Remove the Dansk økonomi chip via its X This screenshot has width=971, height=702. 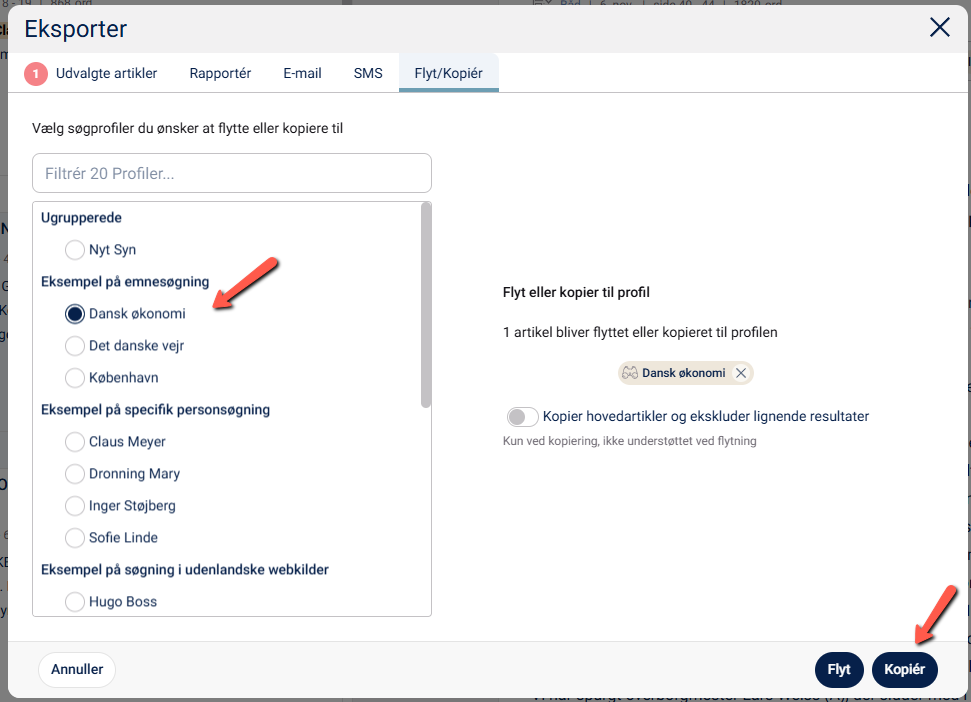coord(741,373)
